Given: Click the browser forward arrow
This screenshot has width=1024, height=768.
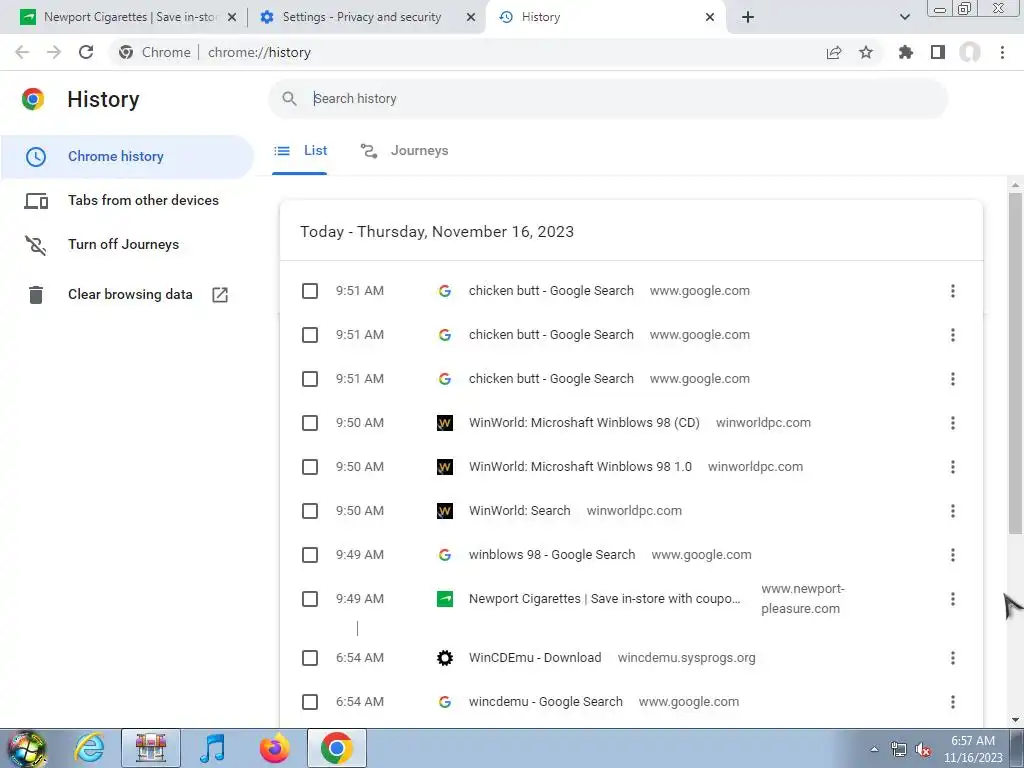Looking at the screenshot, I should [x=54, y=52].
